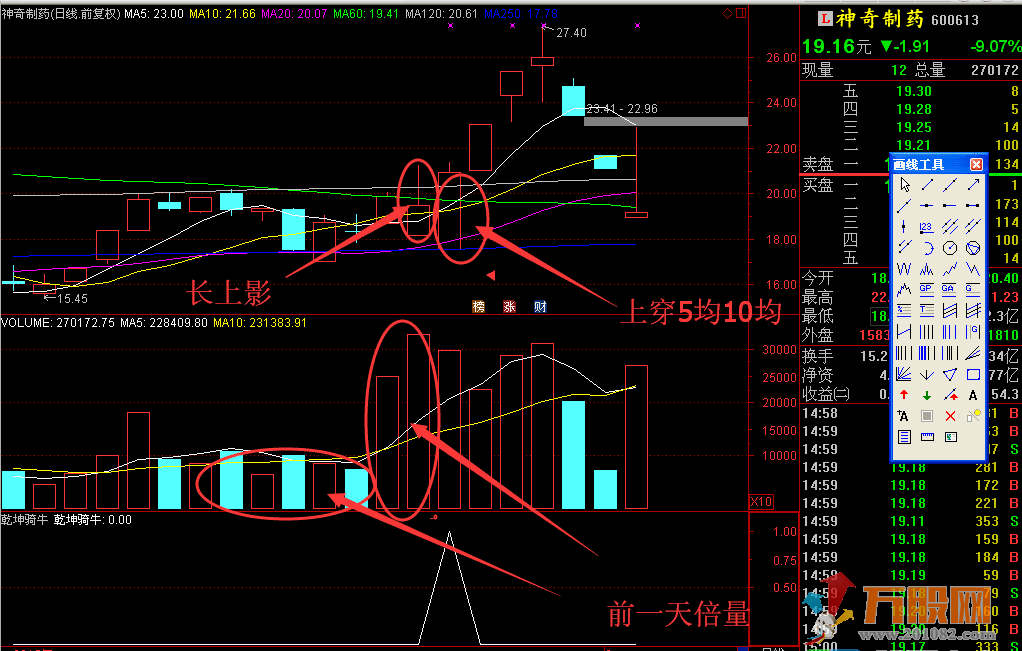Choose the blue rectangle drawing tool

point(973,374)
